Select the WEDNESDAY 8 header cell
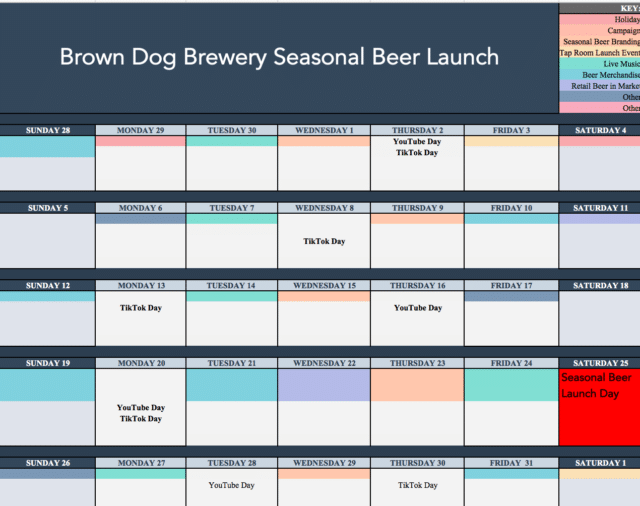The width and height of the screenshot is (640, 506). pos(324,208)
